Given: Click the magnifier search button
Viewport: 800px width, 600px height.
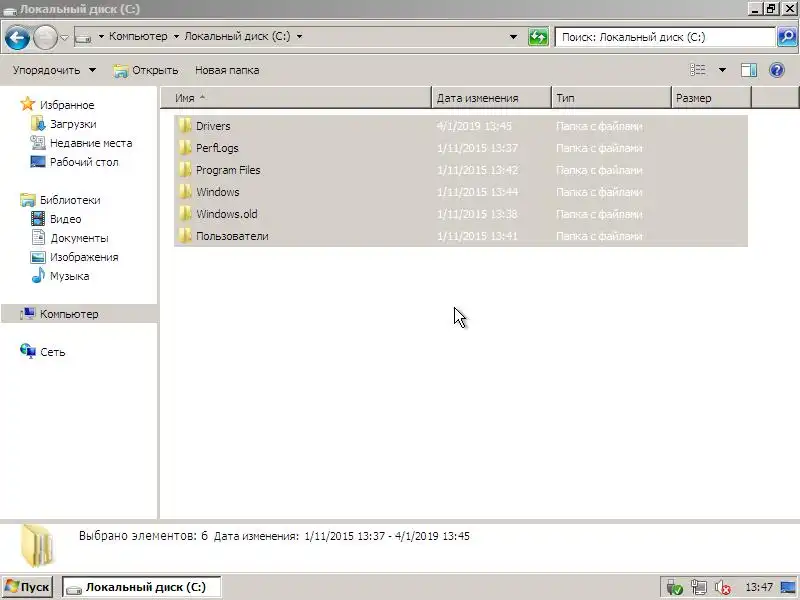Looking at the screenshot, I should [787, 37].
